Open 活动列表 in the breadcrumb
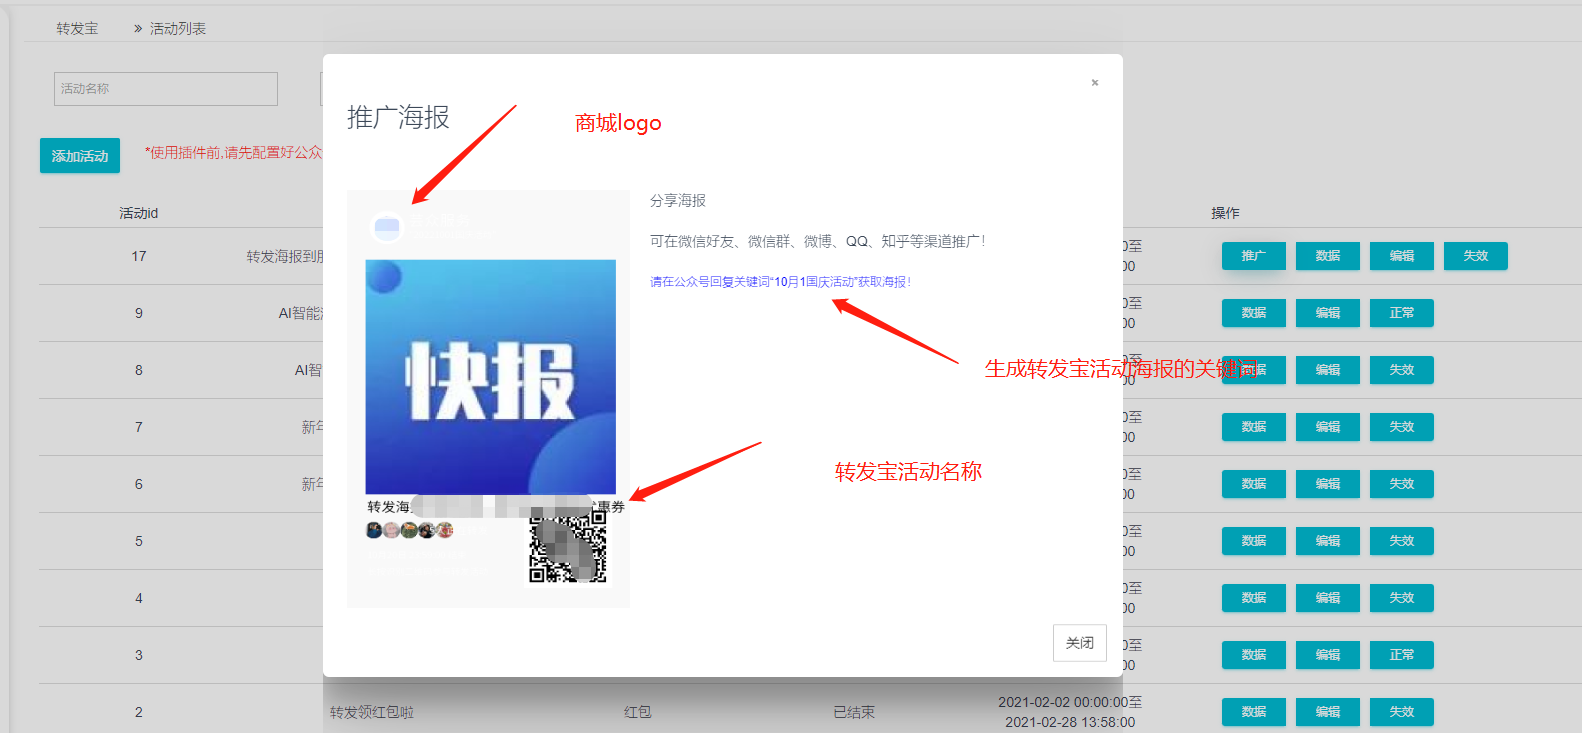 (178, 29)
